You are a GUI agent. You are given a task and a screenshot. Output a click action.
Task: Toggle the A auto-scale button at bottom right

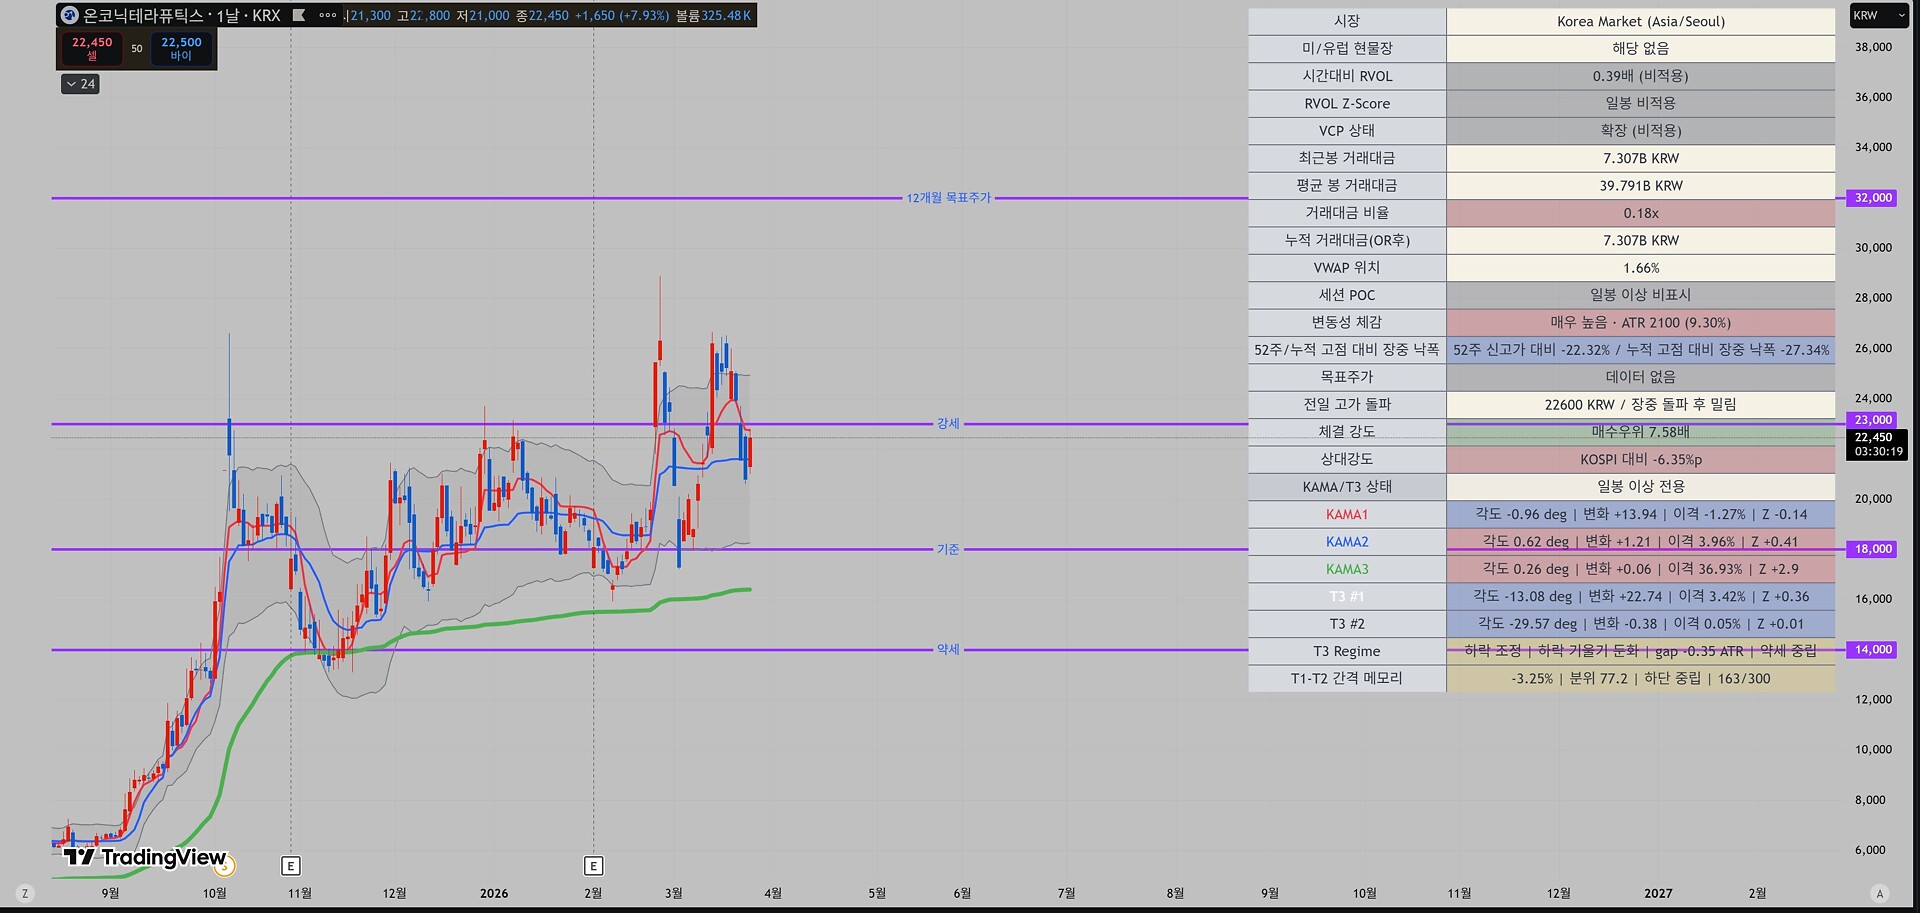(x=1879, y=893)
